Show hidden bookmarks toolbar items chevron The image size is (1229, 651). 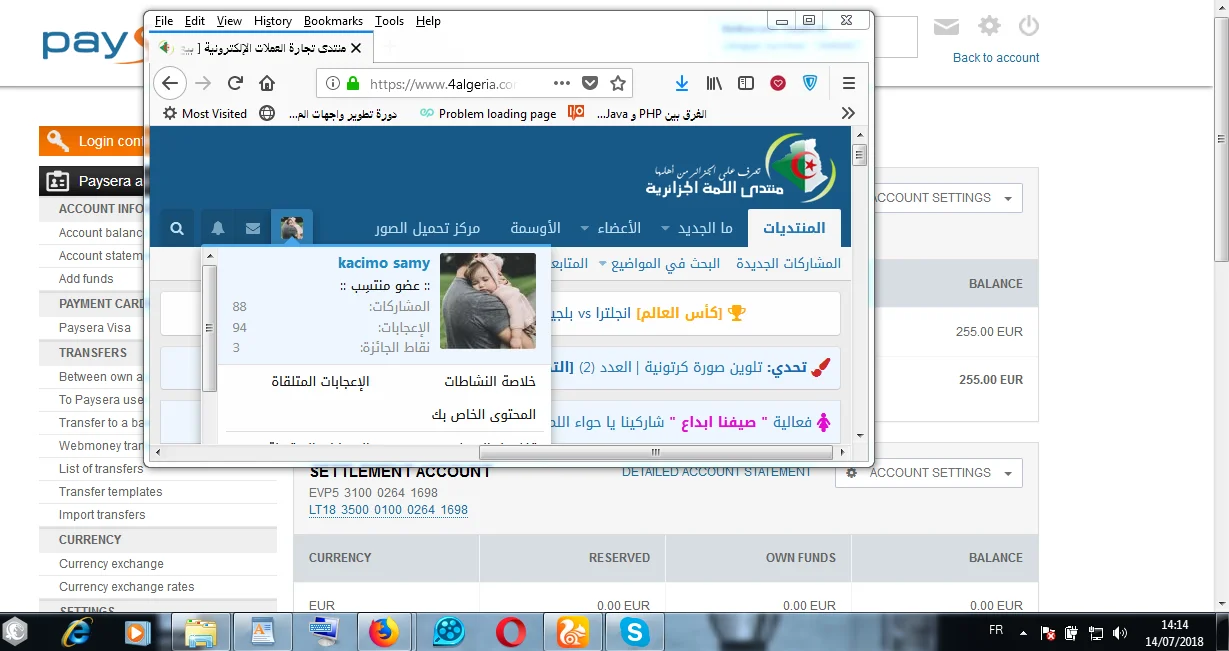coord(848,114)
